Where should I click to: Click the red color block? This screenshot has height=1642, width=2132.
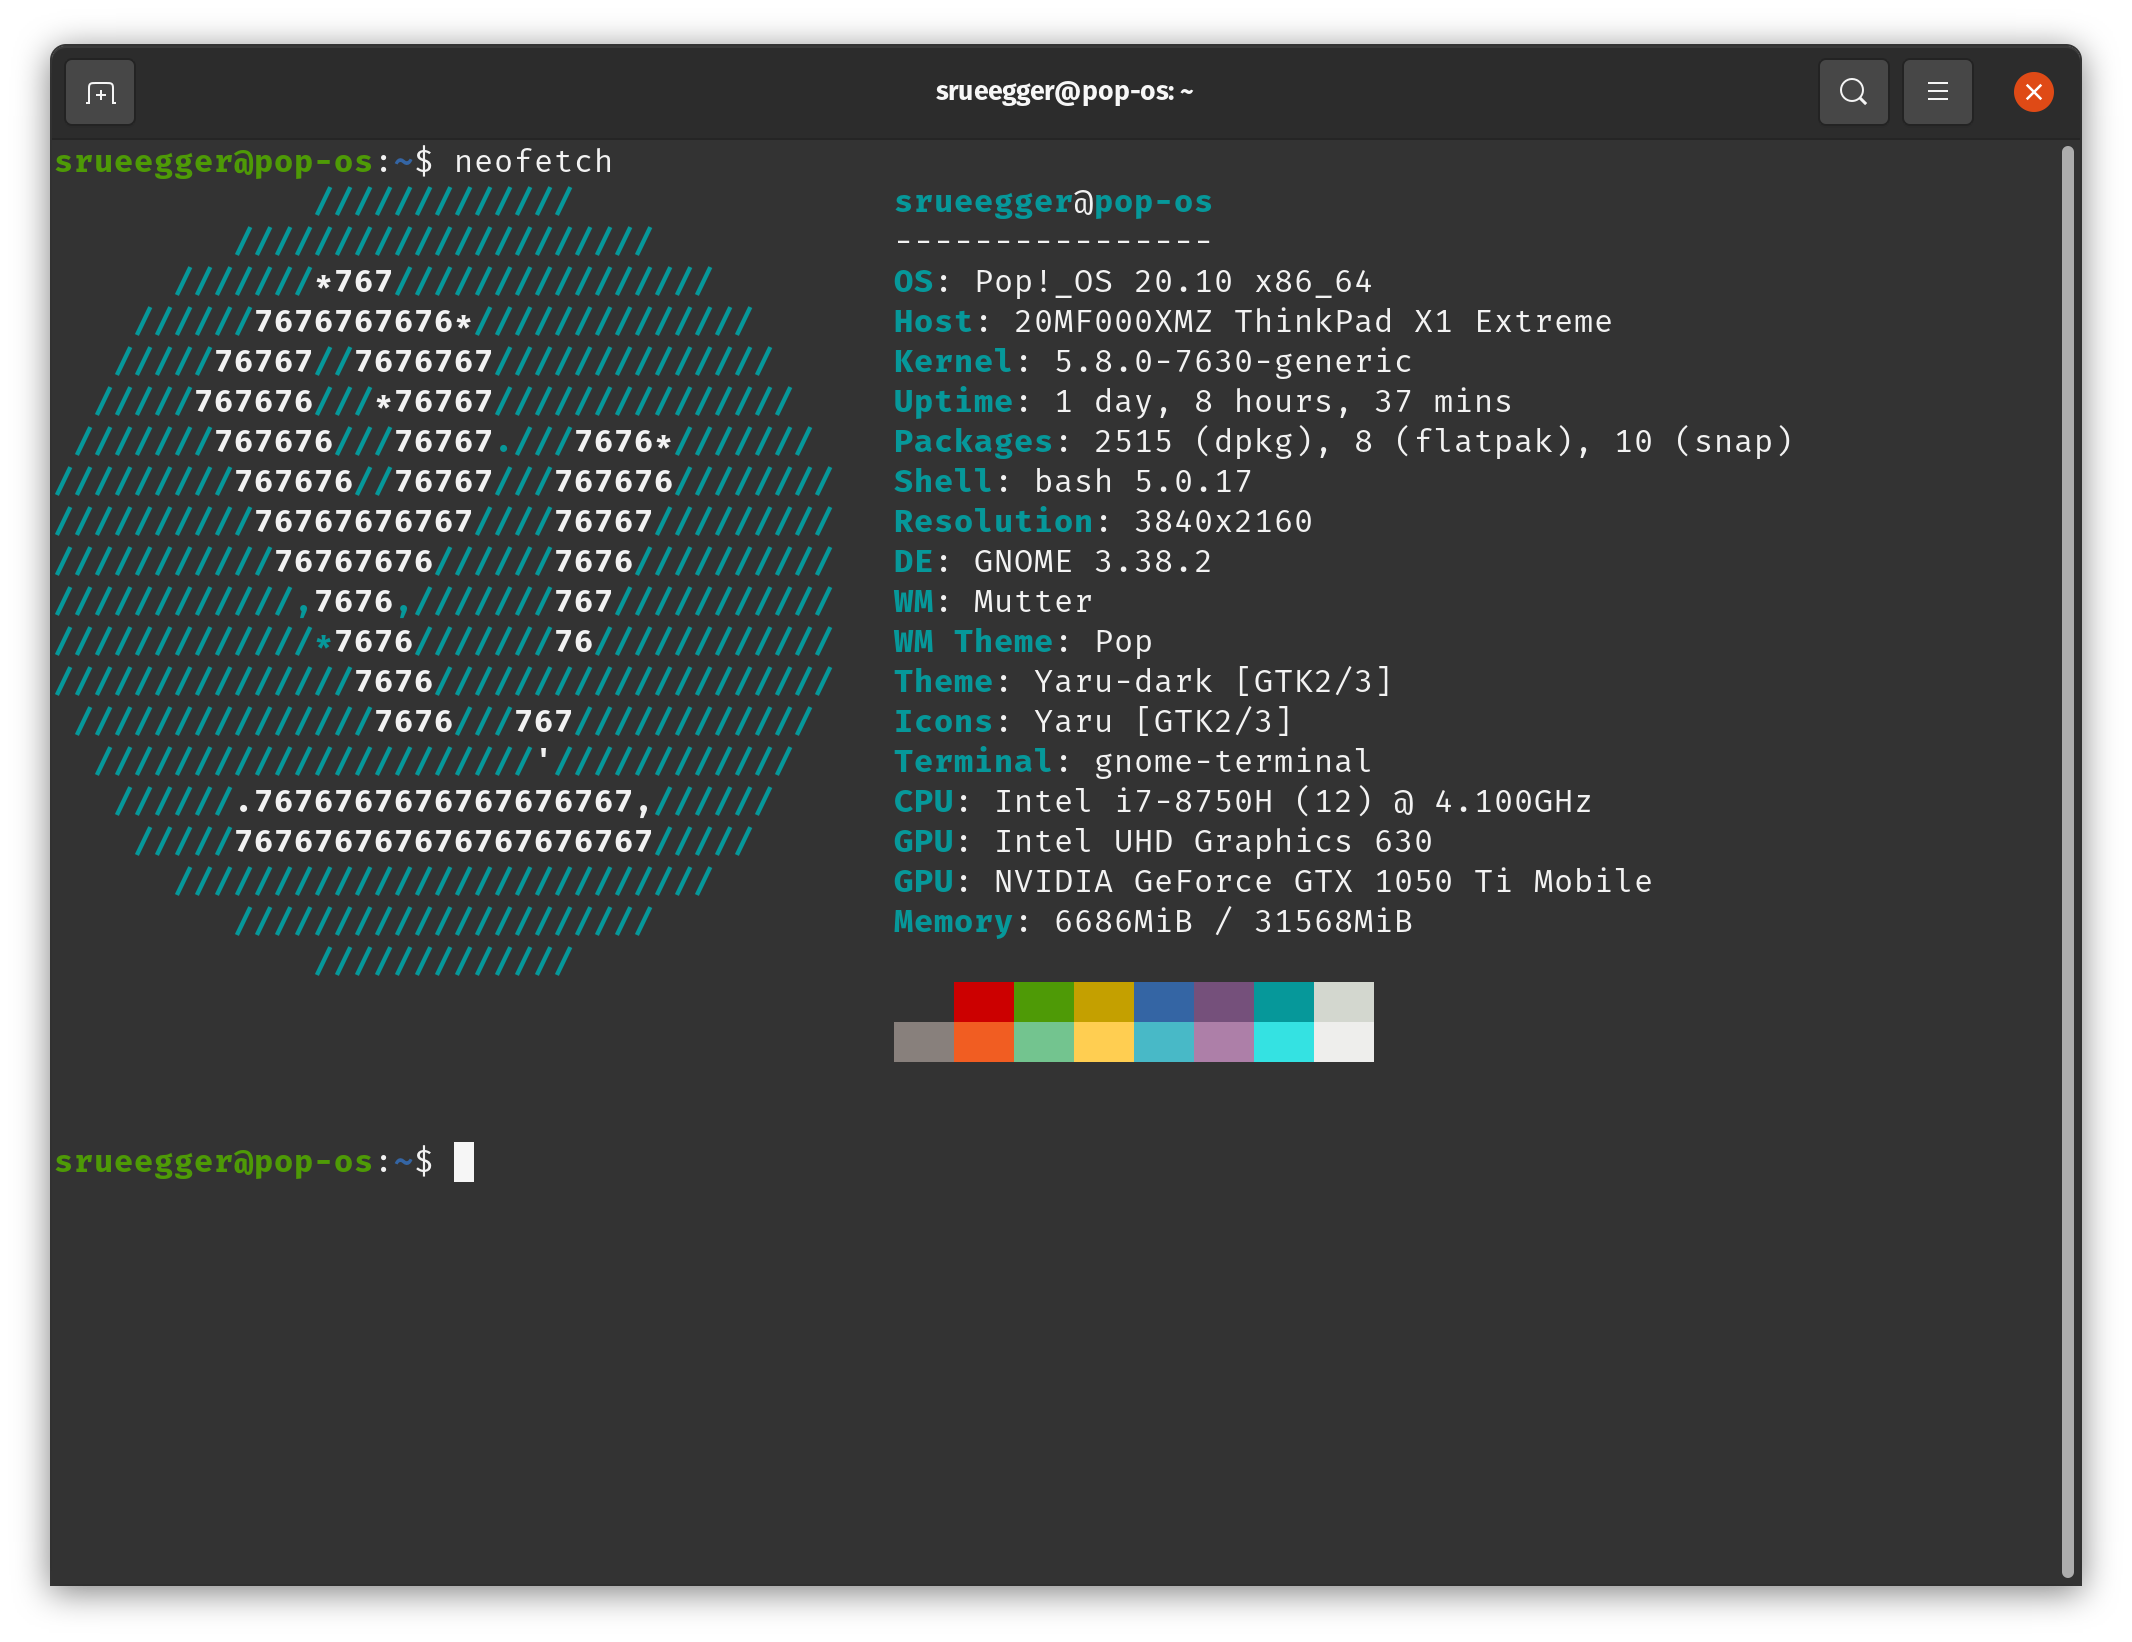983,1001
